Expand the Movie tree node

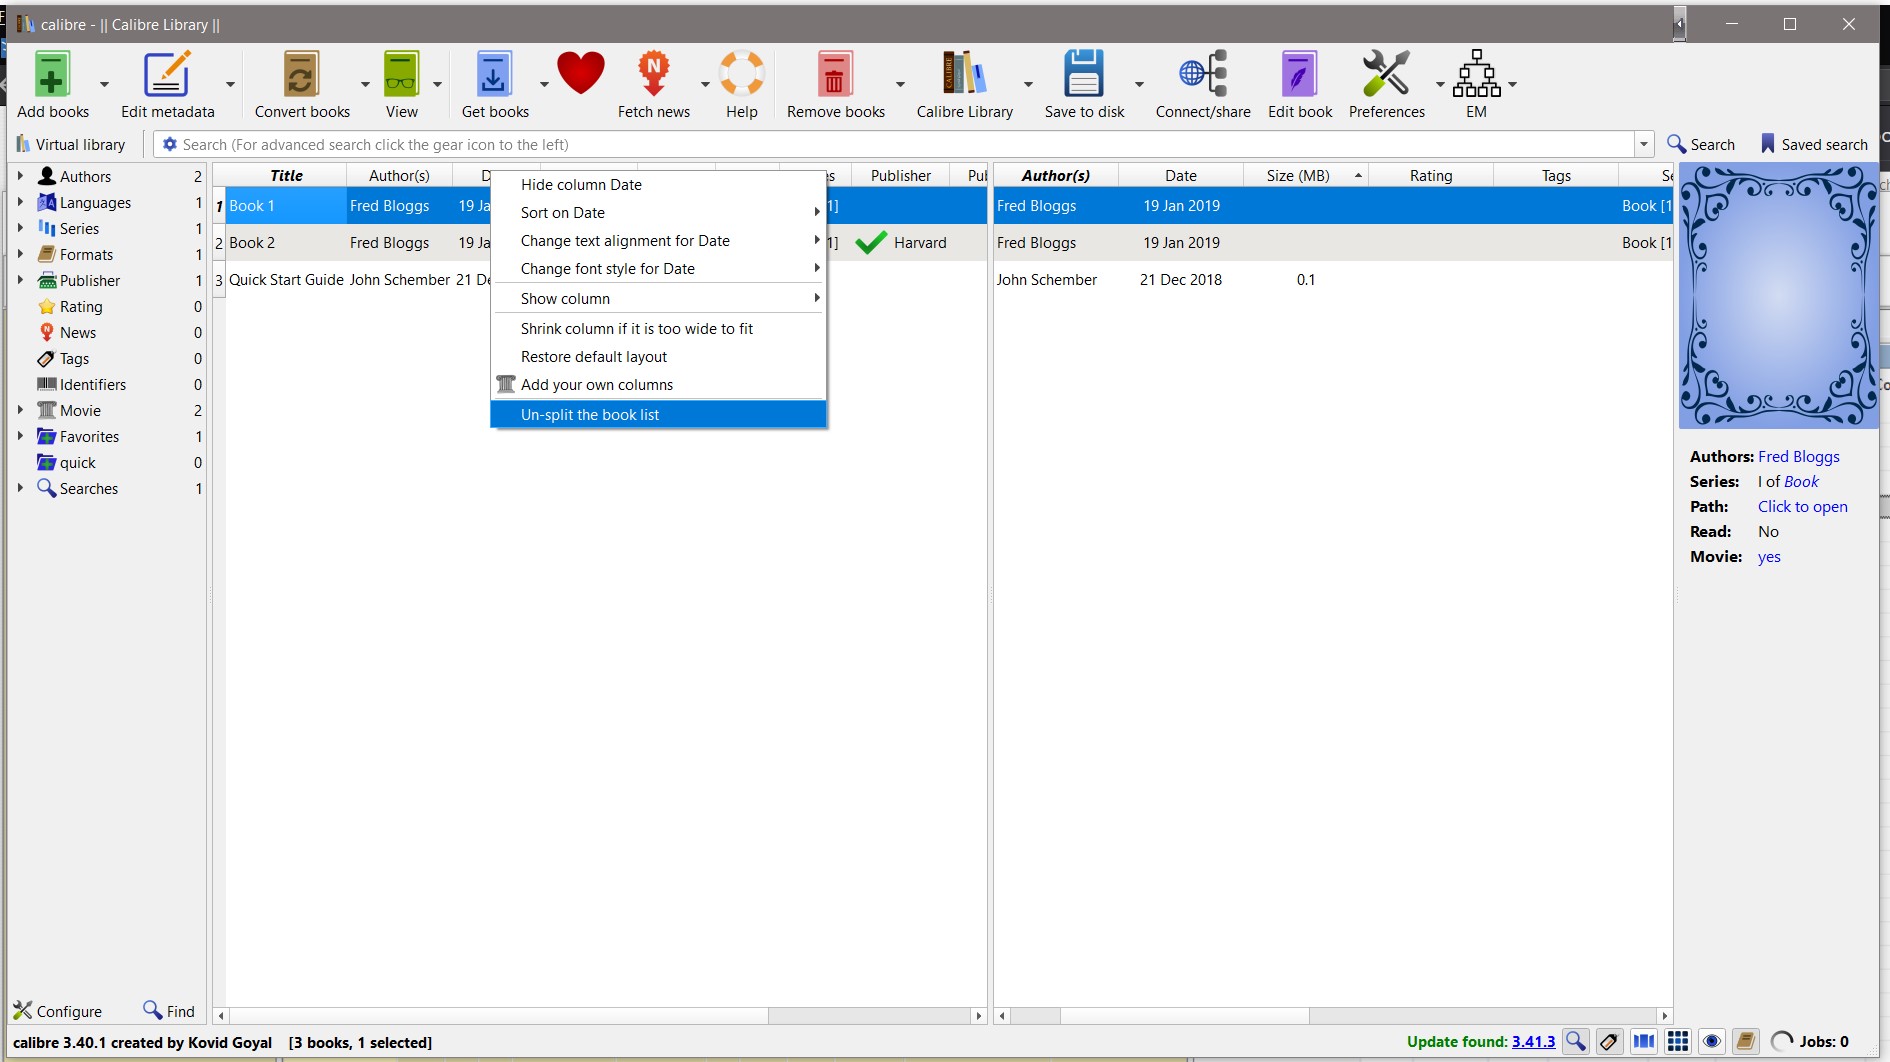20,410
